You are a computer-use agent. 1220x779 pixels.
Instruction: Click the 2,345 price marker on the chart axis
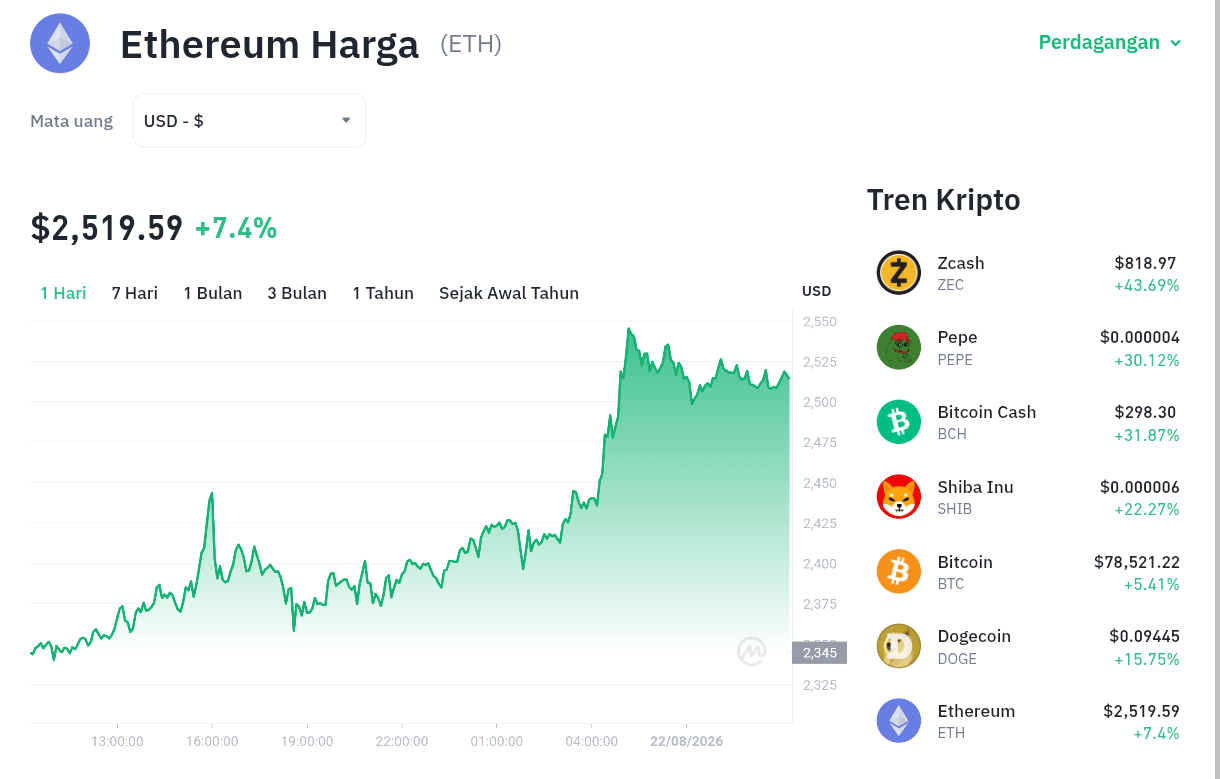819,653
